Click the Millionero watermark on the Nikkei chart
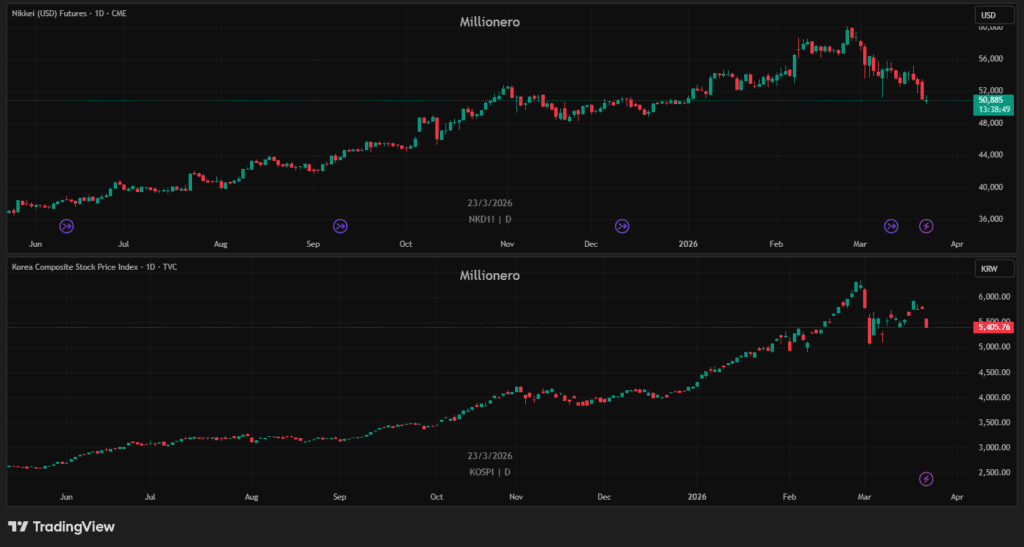The width and height of the screenshot is (1024, 547). (489, 21)
